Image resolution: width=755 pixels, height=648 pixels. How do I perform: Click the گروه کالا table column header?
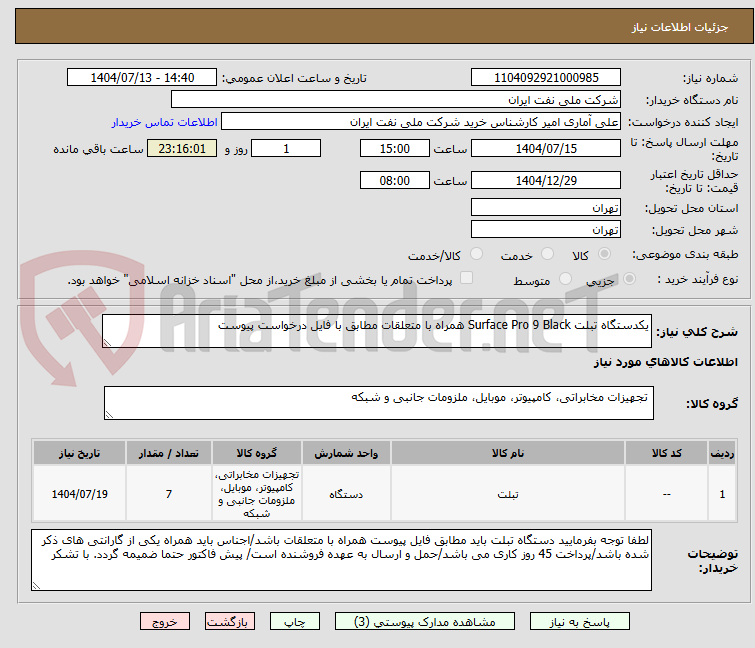[257, 453]
